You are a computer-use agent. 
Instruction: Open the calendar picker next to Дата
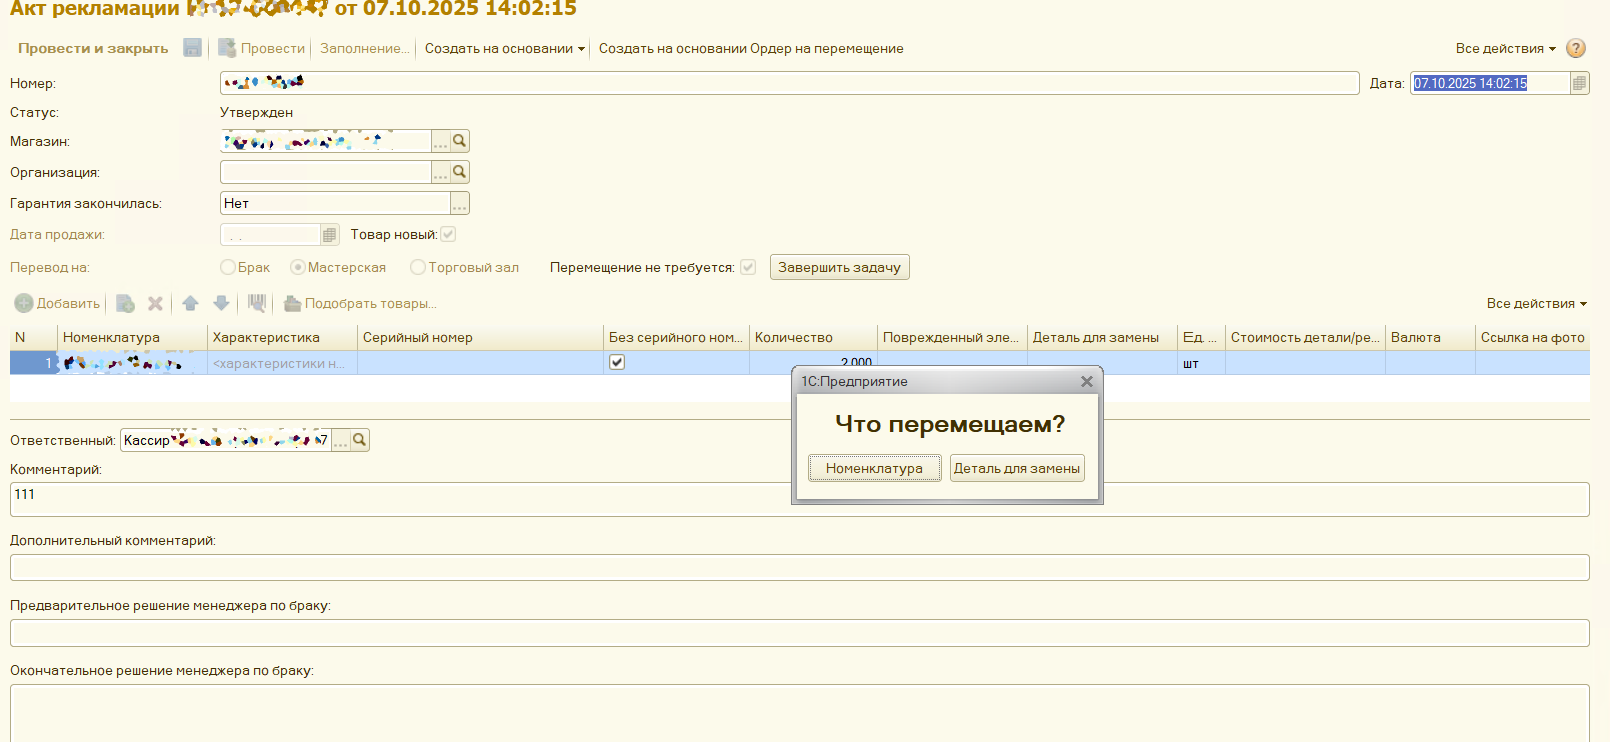click(1579, 83)
